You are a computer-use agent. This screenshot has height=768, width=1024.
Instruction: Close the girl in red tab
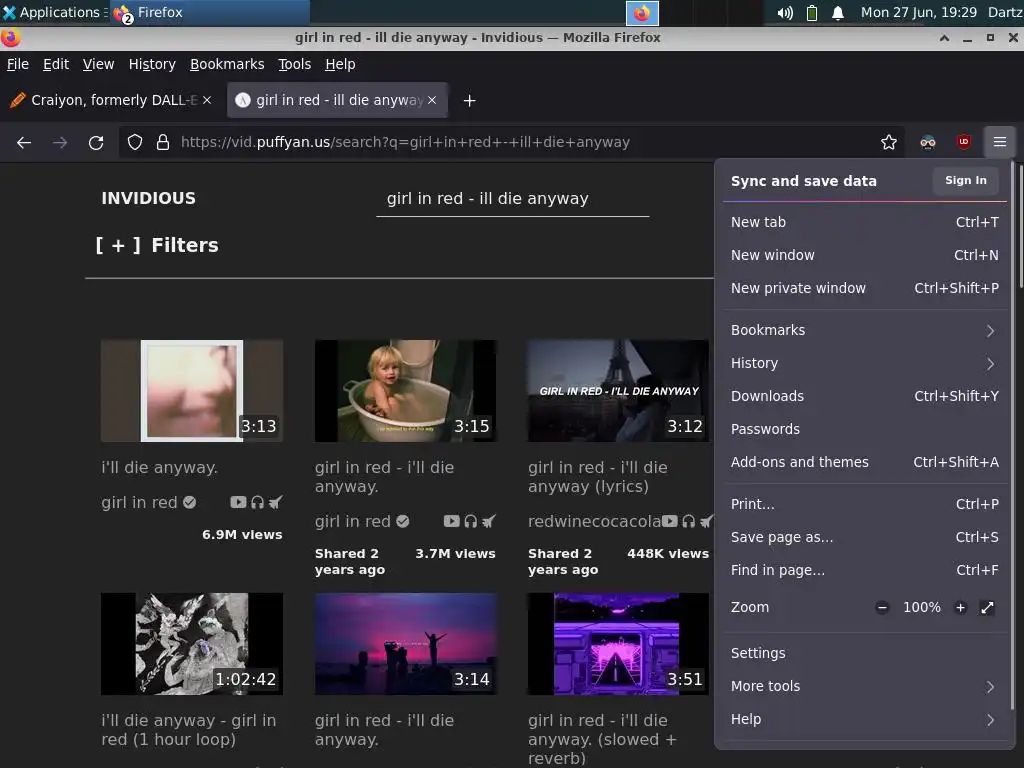pyautogui.click(x=432, y=100)
